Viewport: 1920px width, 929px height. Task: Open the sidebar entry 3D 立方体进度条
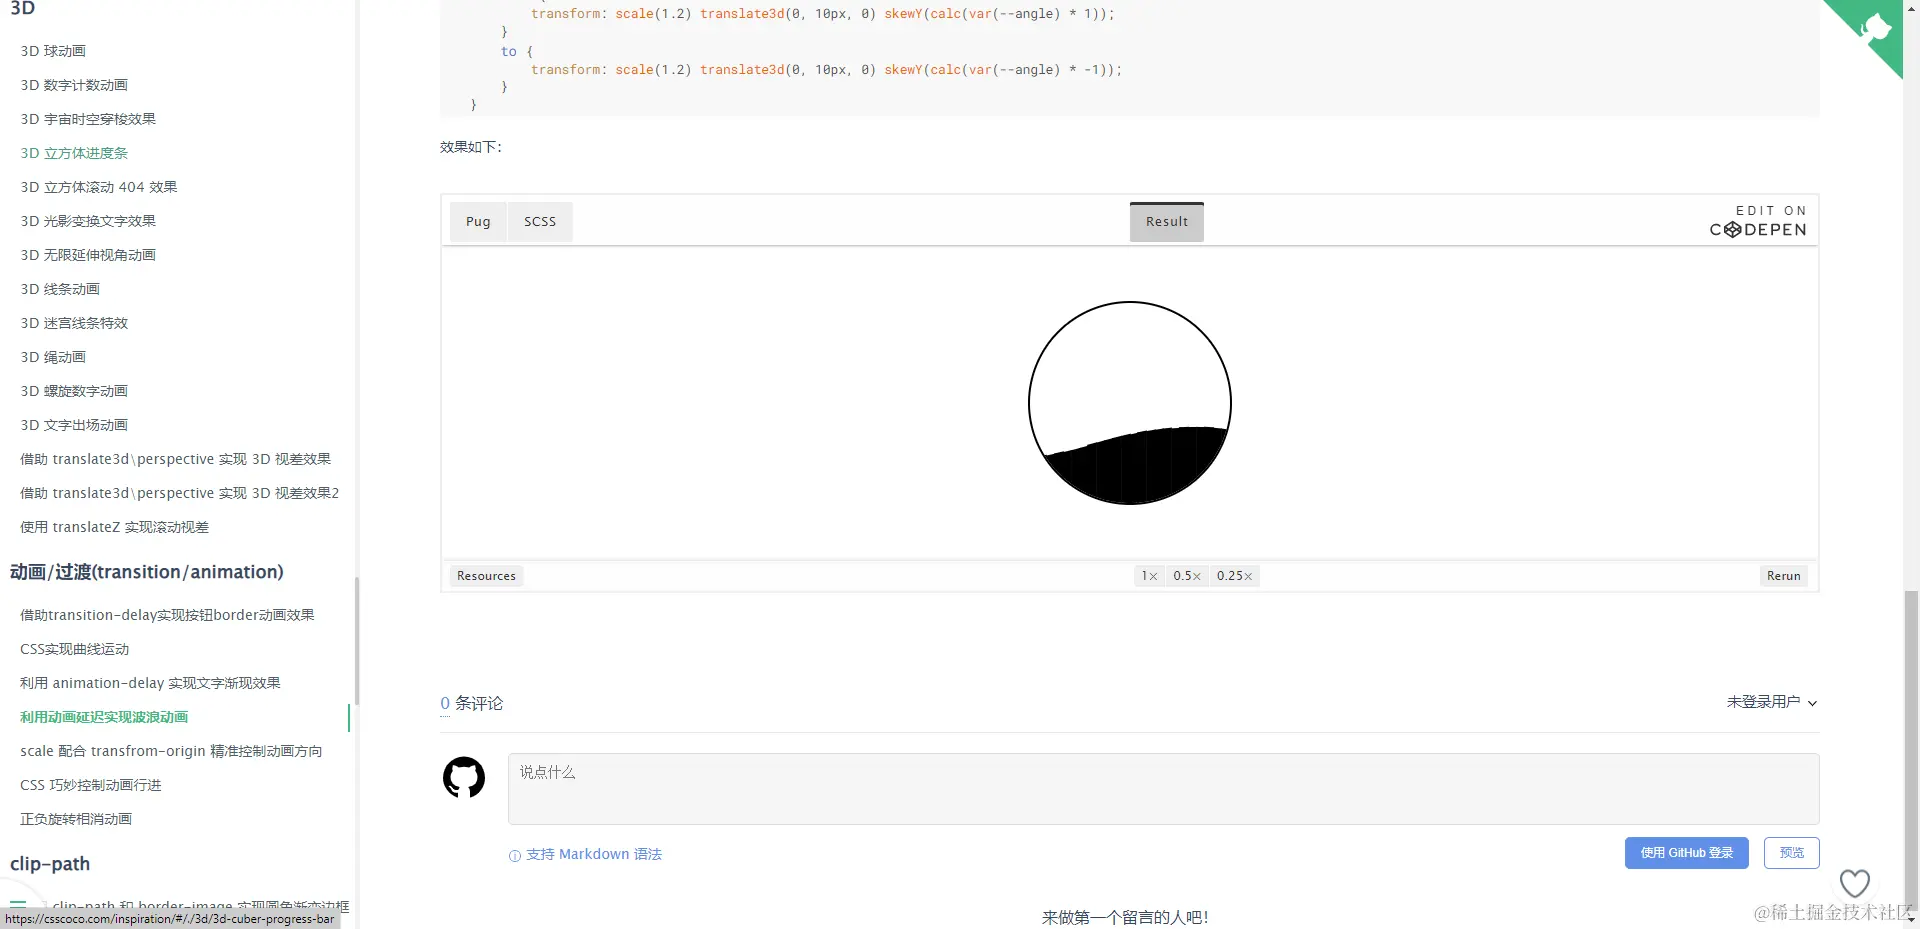click(74, 153)
